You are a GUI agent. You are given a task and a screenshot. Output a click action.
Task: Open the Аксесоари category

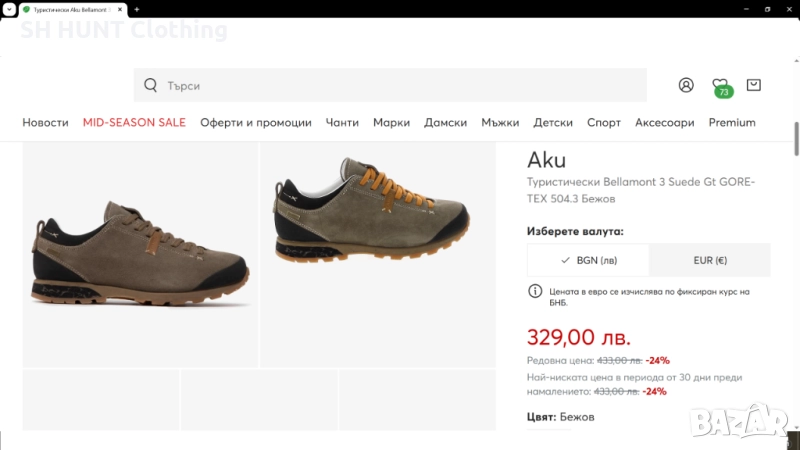pos(664,123)
